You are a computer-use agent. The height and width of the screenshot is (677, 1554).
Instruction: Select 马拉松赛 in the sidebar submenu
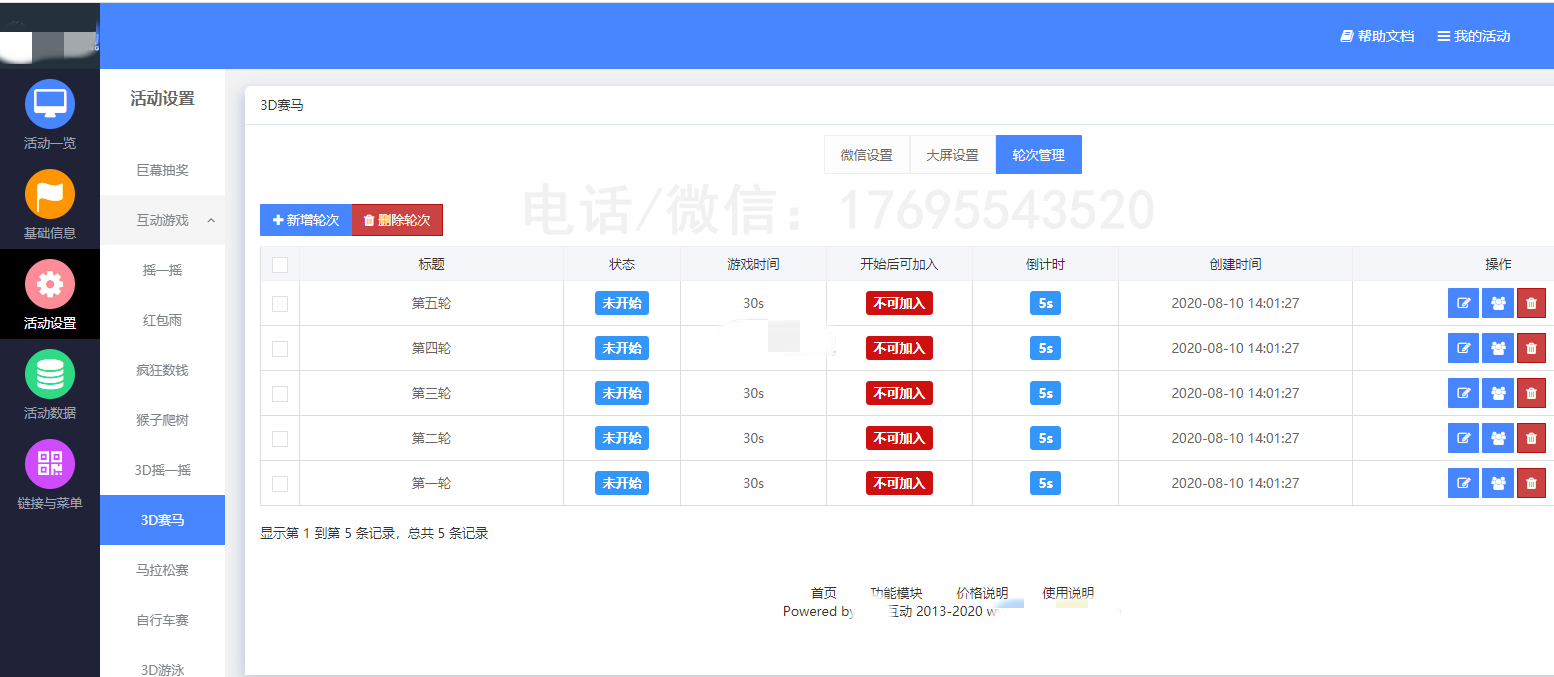click(163, 570)
